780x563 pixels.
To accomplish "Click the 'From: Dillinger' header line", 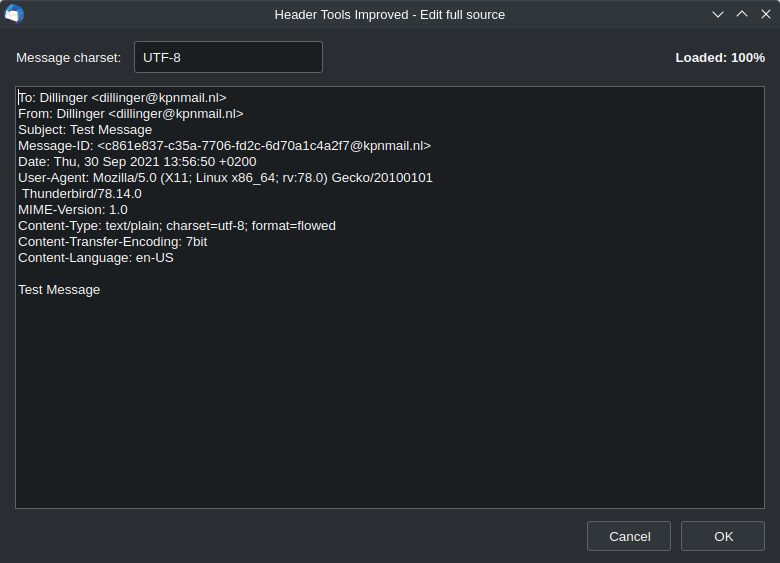I will tap(131, 114).
